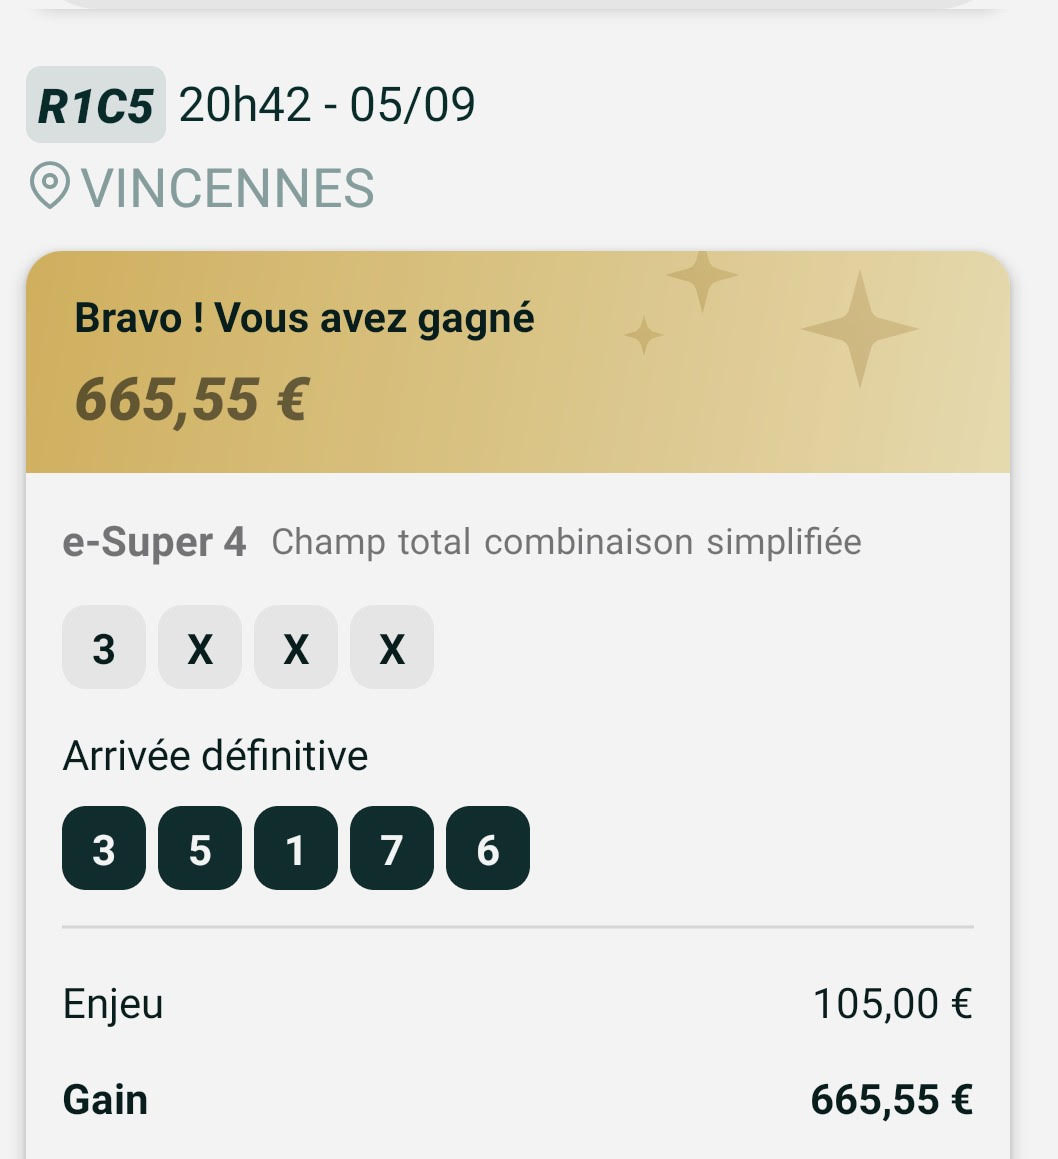
Task: Tap the last X chip in the bet combination
Action: click(391, 648)
